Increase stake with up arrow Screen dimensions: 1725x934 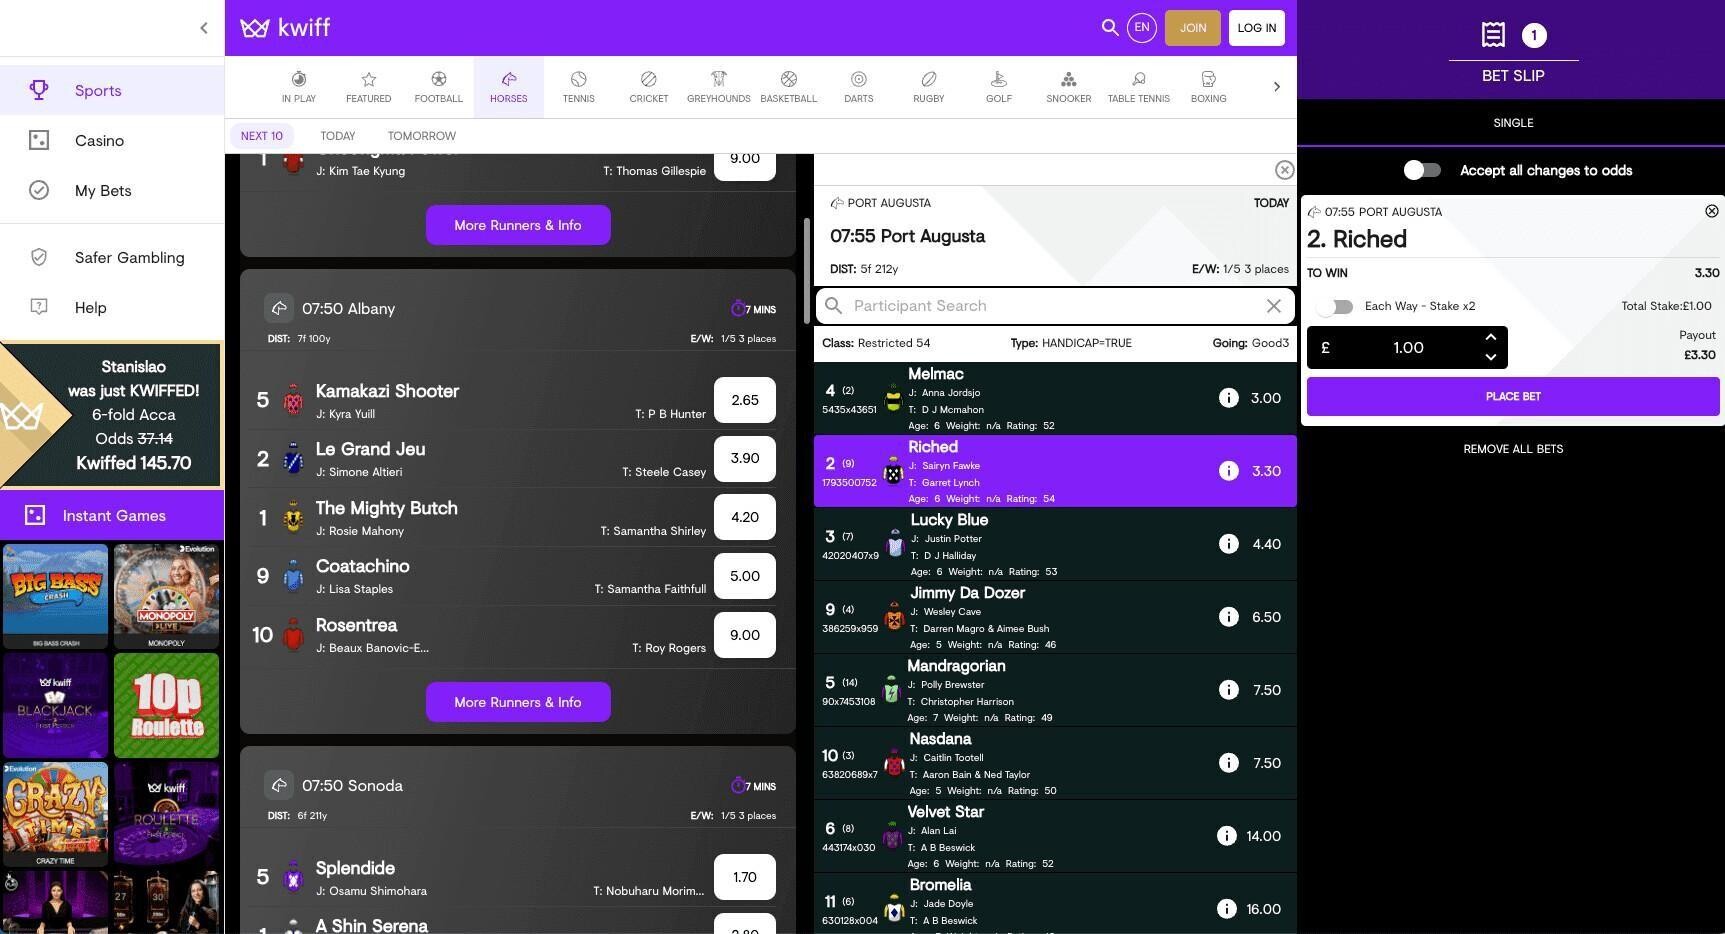pos(1490,337)
